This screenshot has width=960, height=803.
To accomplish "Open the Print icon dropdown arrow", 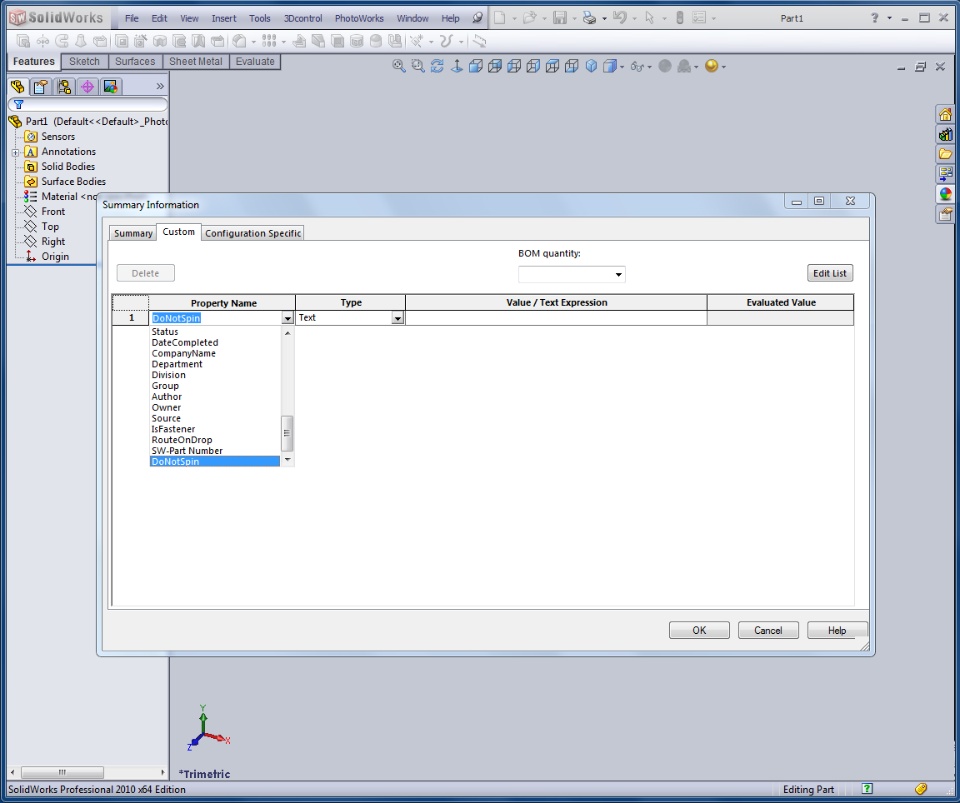I will (x=604, y=19).
